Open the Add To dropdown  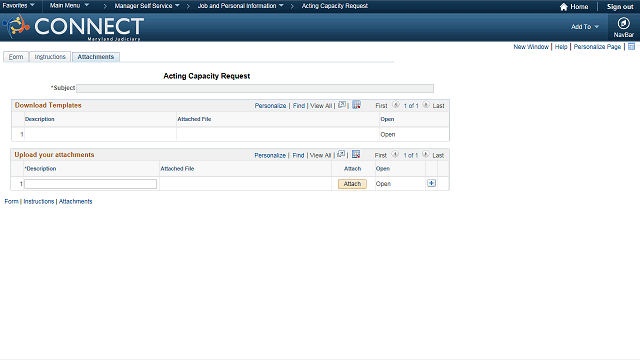click(x=585, y=27)
